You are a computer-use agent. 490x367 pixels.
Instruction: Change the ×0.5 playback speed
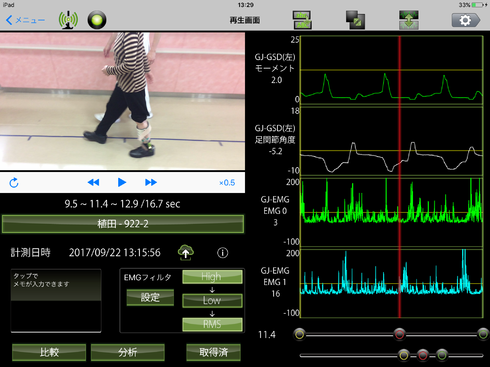(x=227, y=183)
